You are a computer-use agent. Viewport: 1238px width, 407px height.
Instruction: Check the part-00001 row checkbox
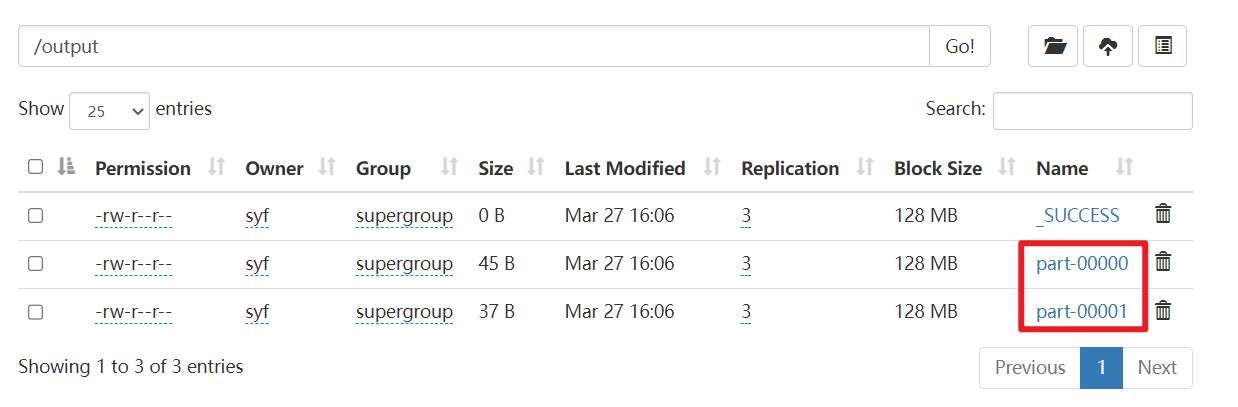pos(36,312)
